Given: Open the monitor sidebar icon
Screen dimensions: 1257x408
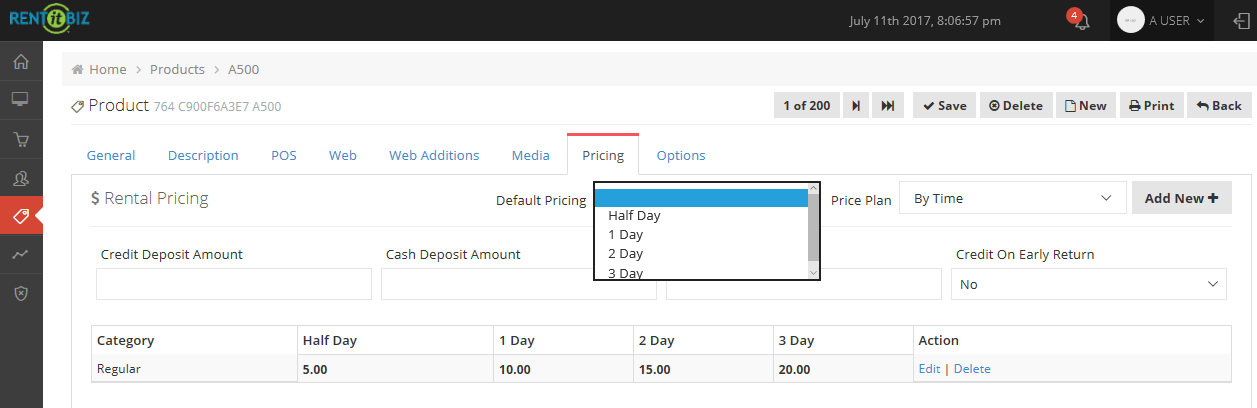Looking at the screenshot, I should (x=20, y=100).
